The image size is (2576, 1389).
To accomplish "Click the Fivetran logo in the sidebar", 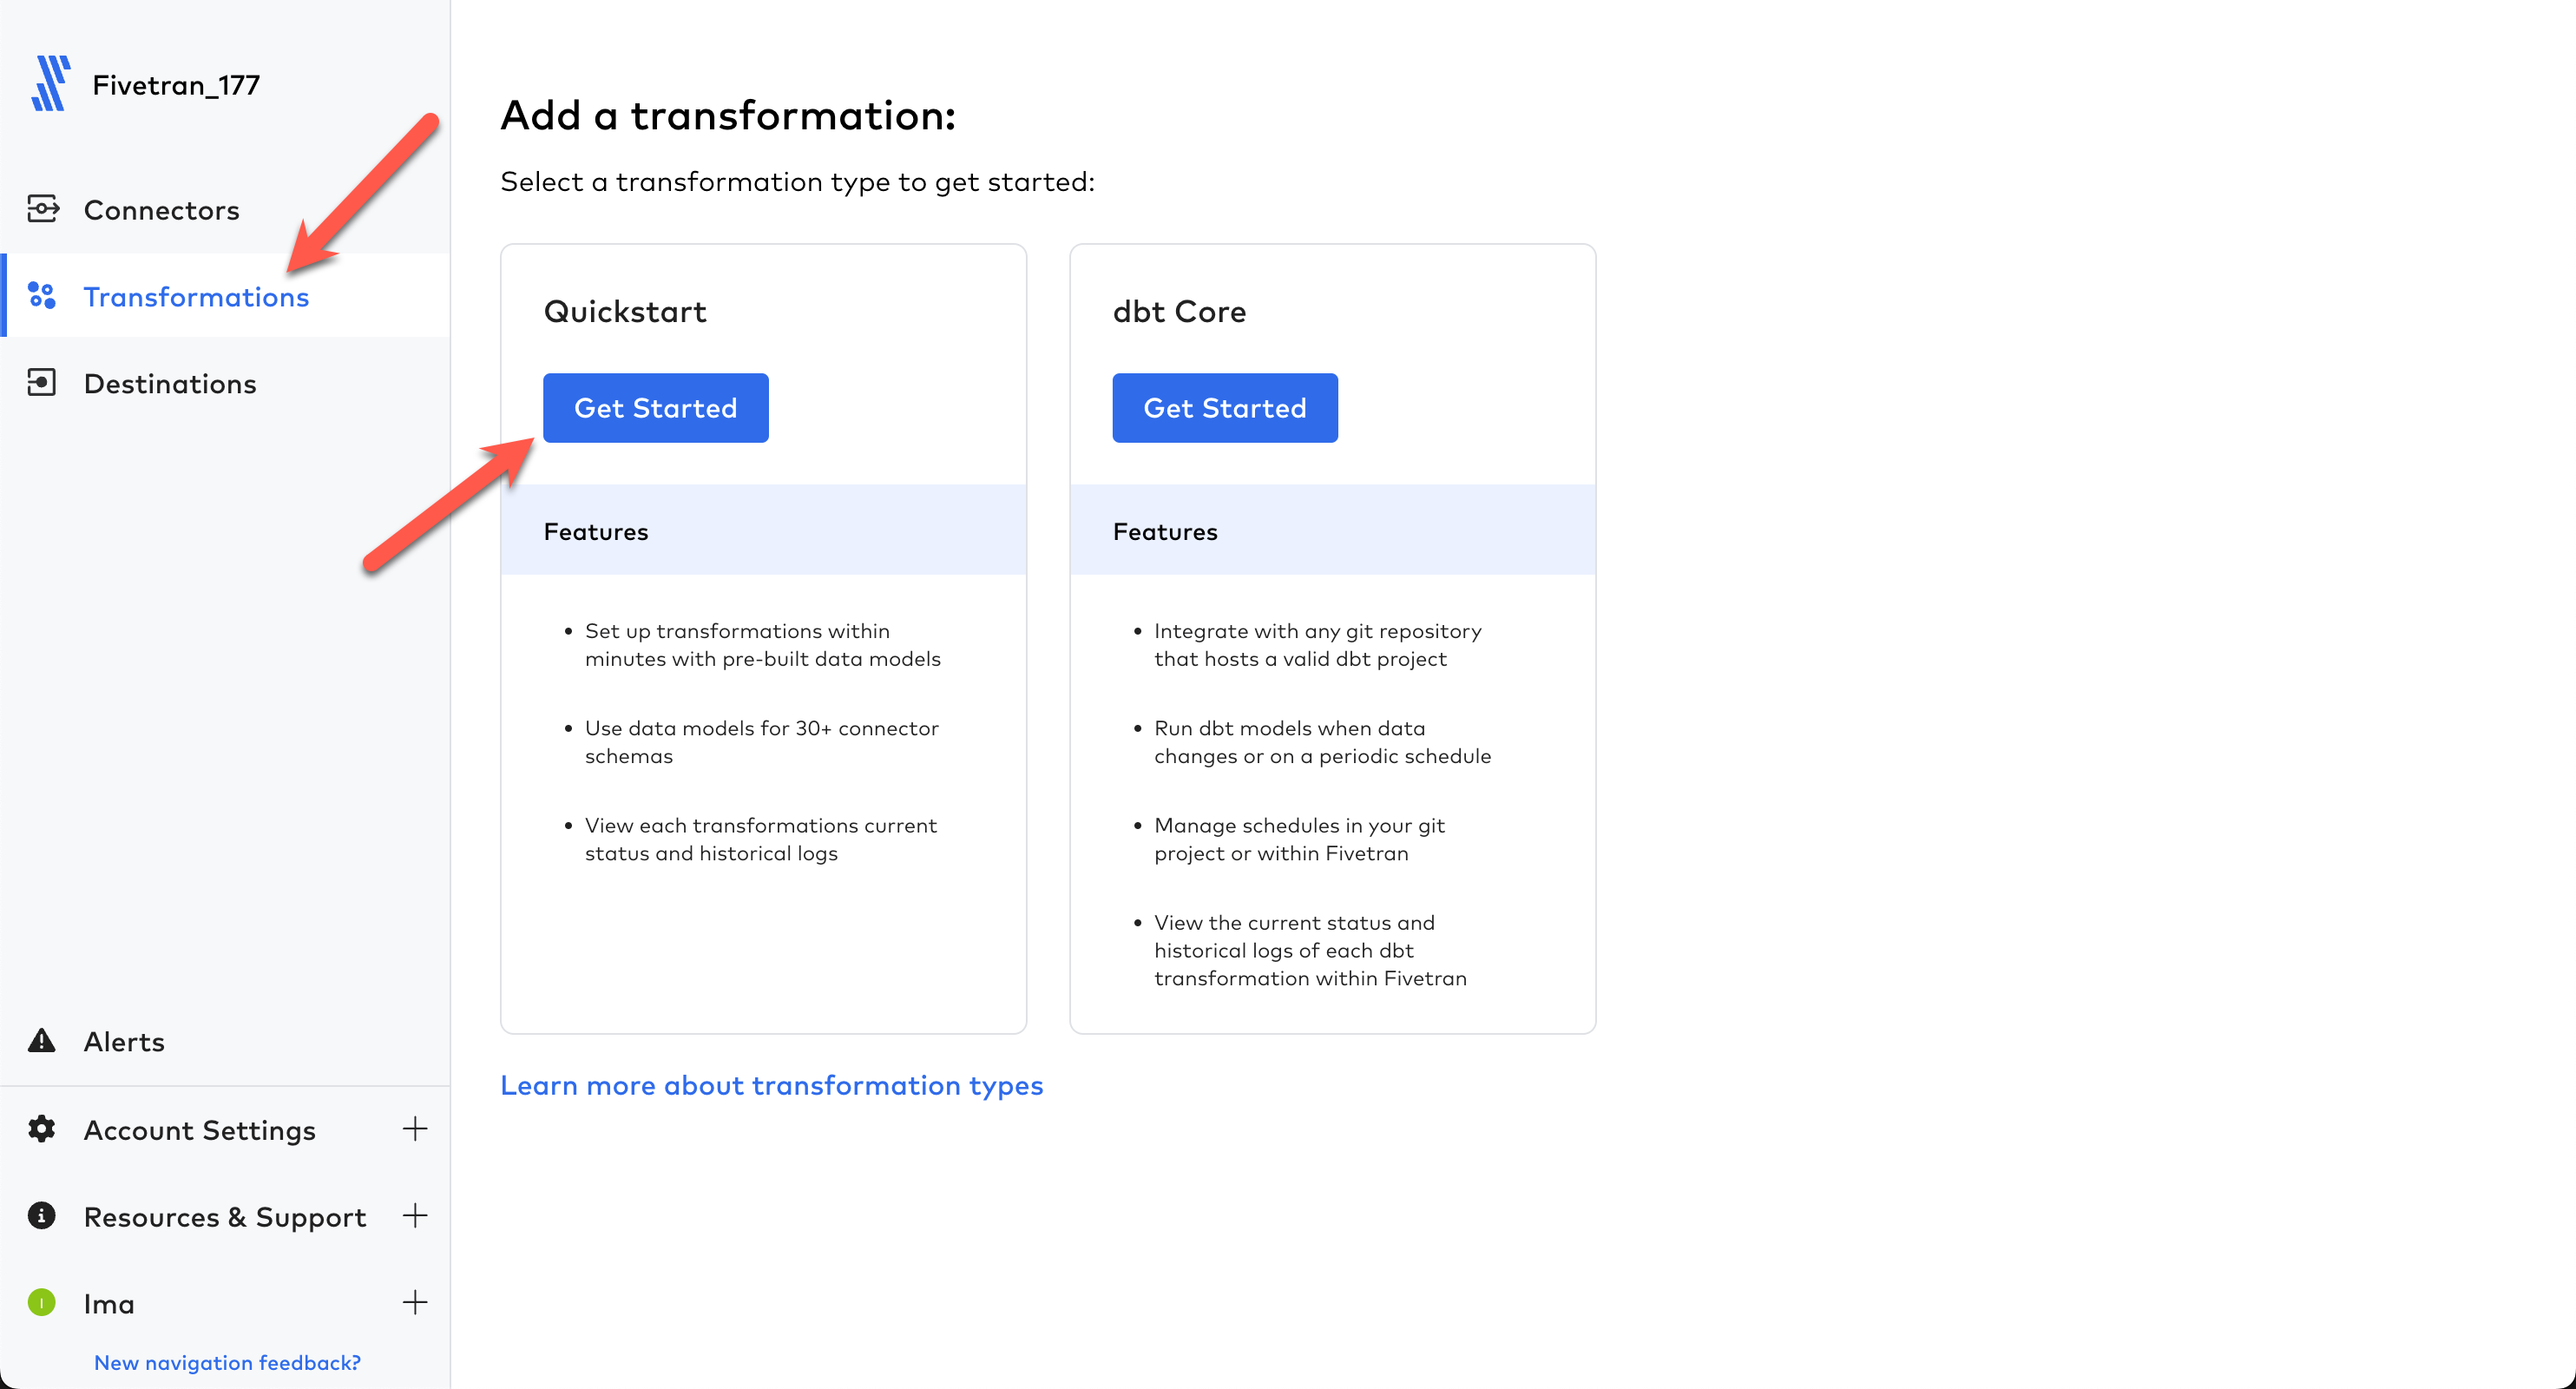I will pyautogui.click(x=50, y=83).
